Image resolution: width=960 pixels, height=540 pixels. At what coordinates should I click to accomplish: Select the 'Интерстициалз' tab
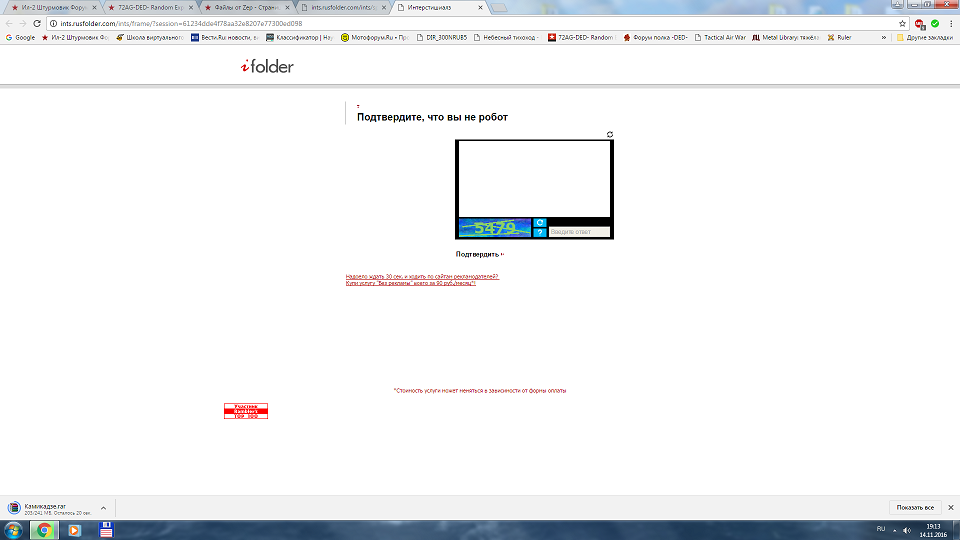[x=438, y=7]
